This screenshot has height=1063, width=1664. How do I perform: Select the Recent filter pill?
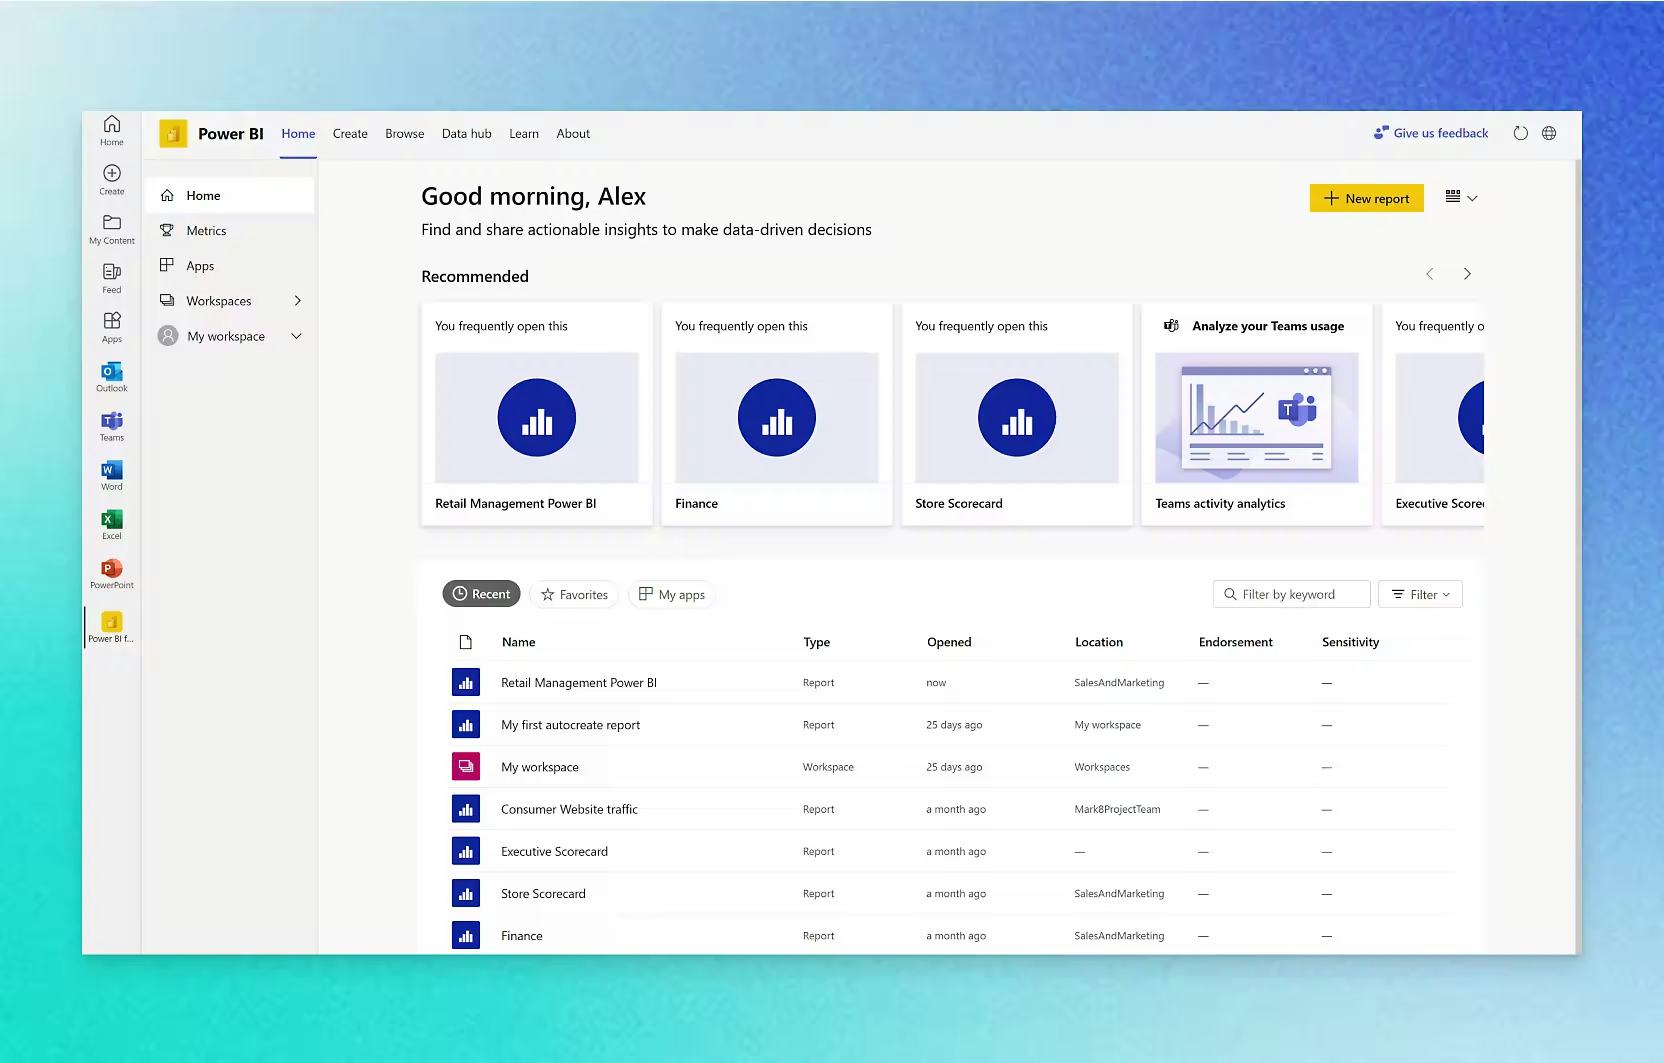click(x=481, y=593)
